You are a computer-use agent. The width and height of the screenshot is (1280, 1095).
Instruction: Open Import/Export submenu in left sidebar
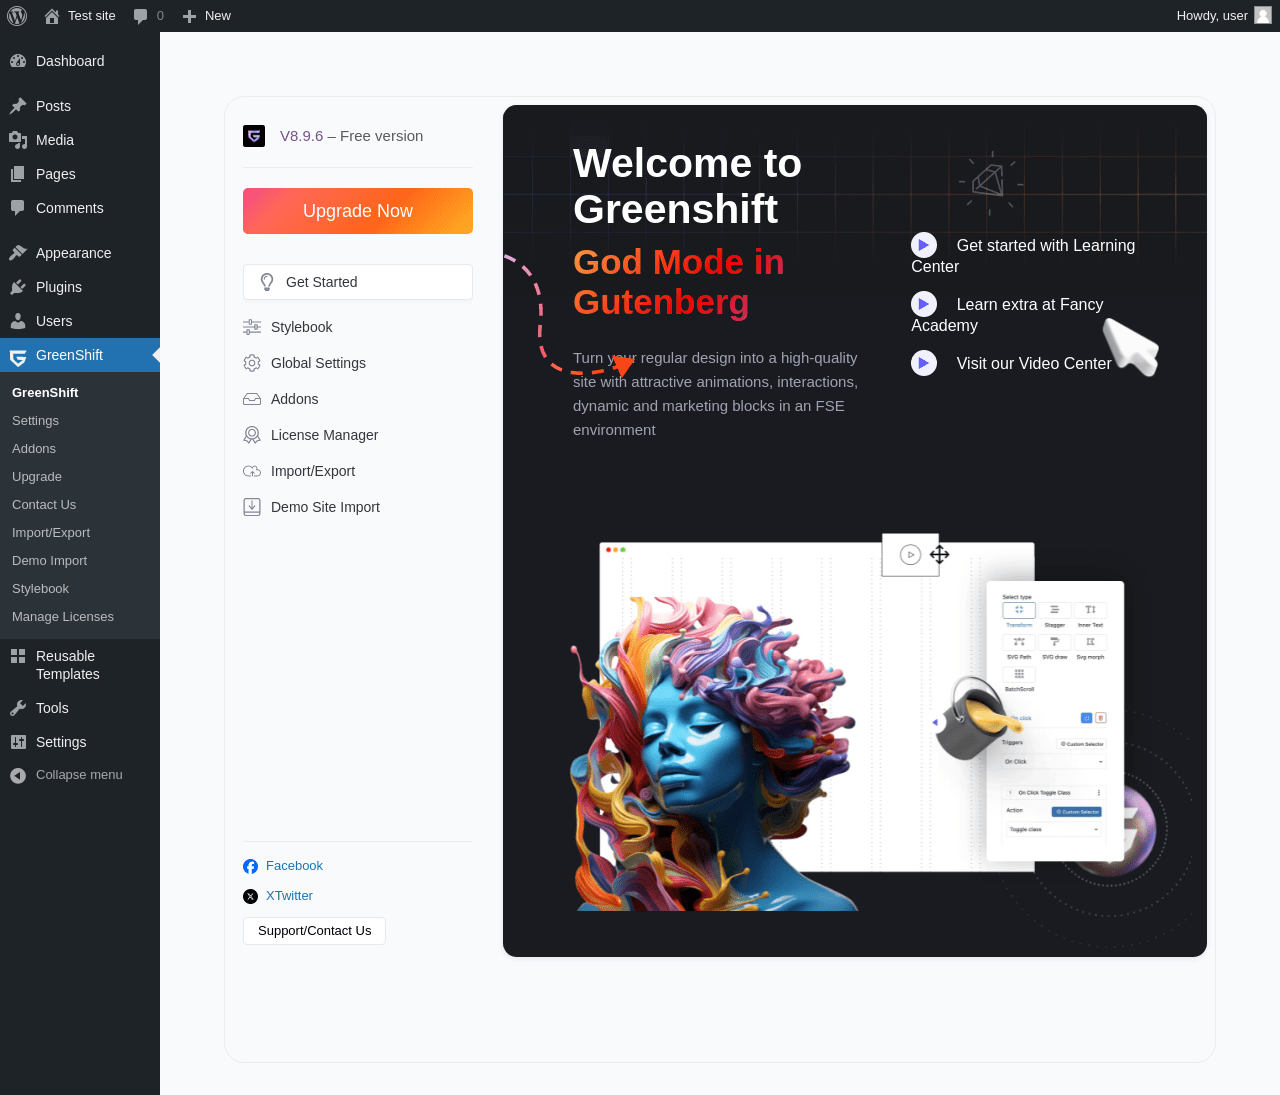point(51,533)
